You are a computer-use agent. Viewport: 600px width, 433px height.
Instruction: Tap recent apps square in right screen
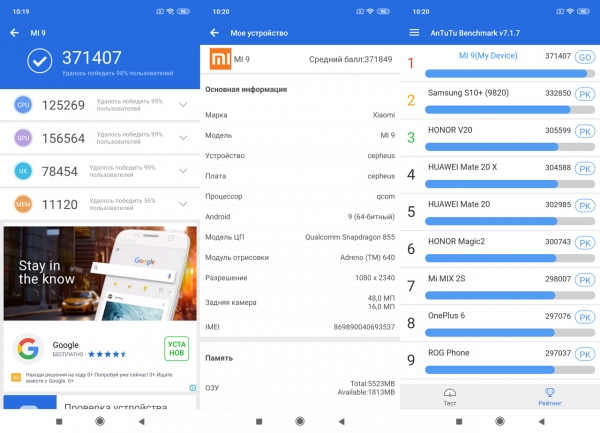pos(459,422)
